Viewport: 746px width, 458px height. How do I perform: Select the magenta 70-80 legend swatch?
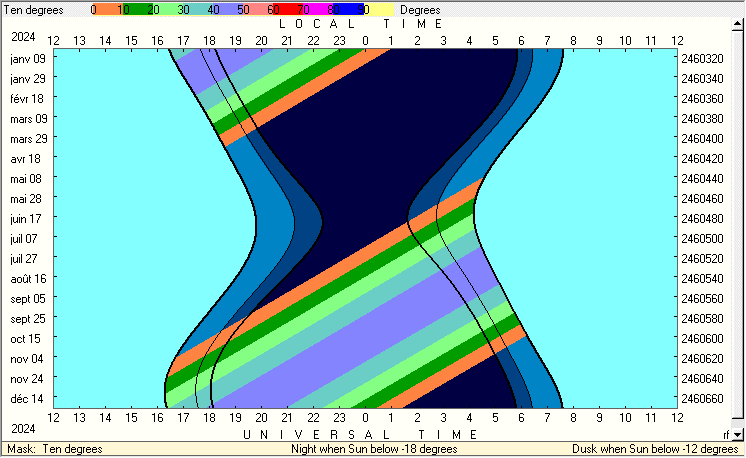[318, 10]
